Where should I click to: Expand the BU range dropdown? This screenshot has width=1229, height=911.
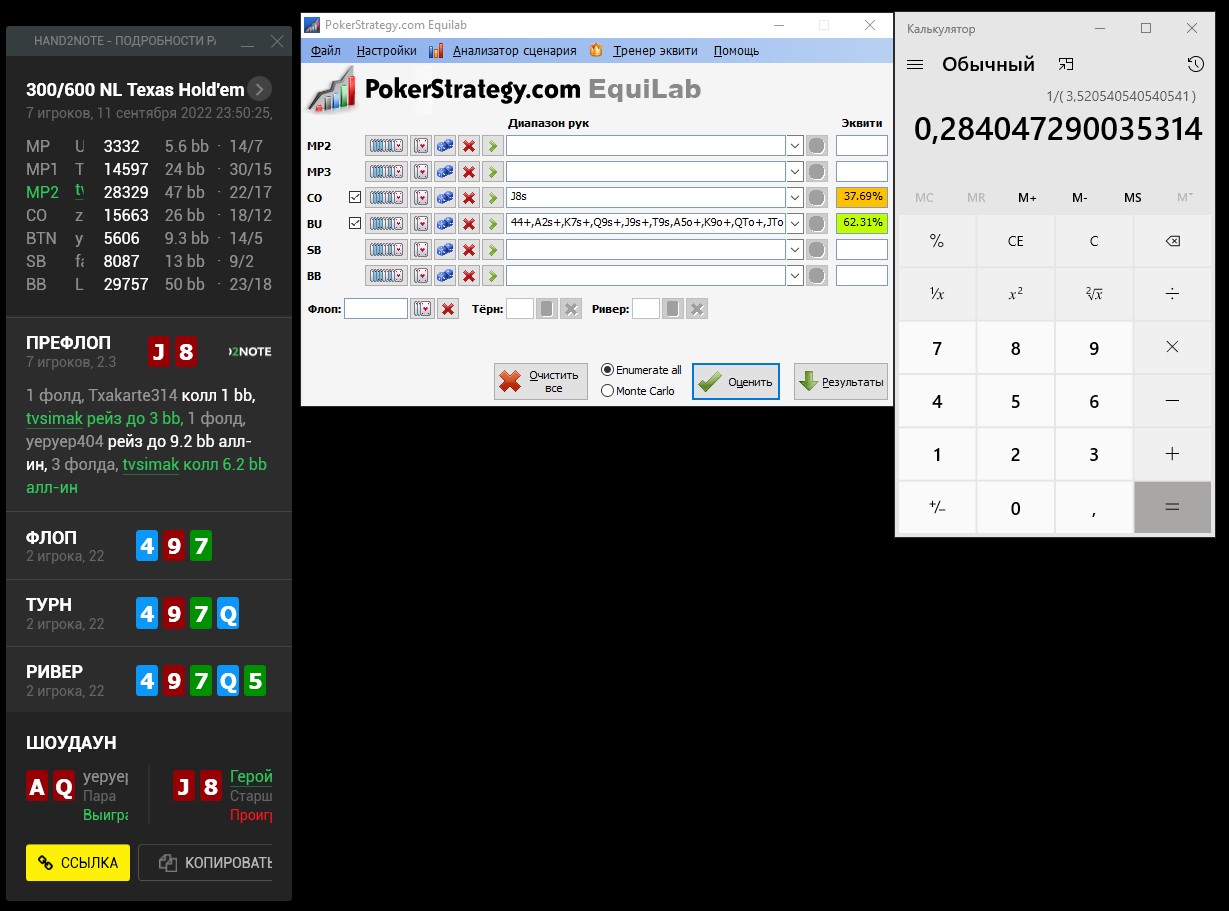(795, 223)
